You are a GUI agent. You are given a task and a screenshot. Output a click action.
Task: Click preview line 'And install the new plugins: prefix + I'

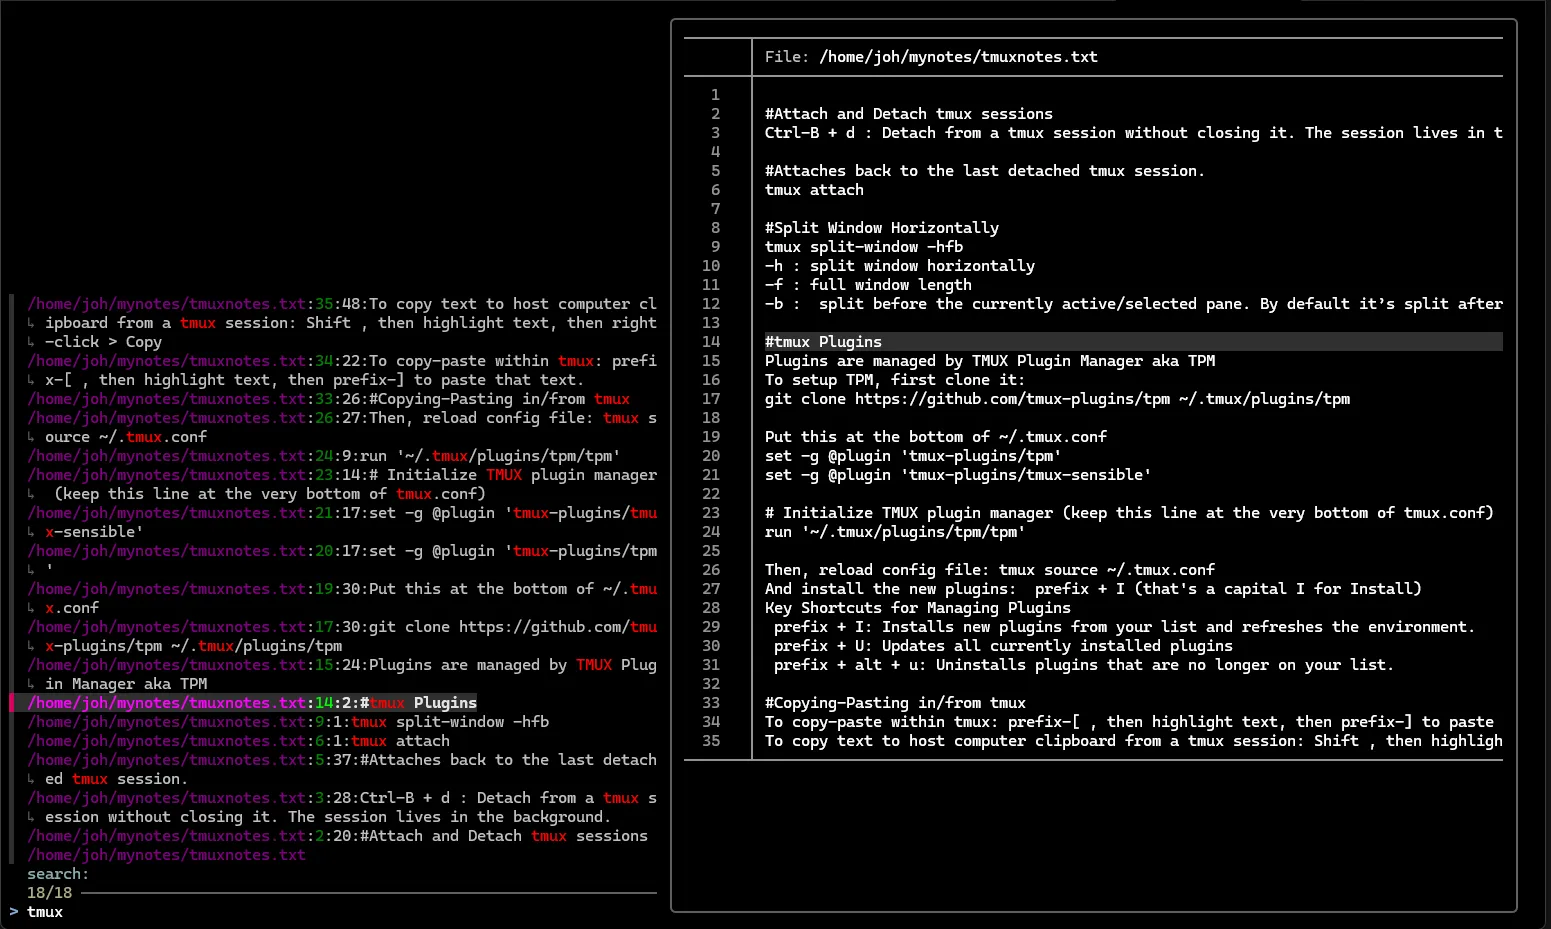pyautogui.click(x=1093, y=589)
